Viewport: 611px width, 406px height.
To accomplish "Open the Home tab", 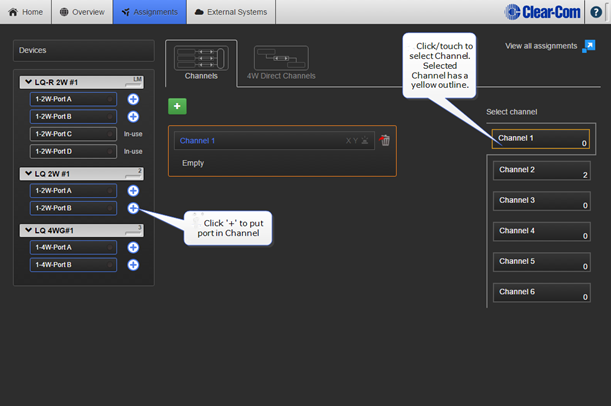I will (25, 12).
